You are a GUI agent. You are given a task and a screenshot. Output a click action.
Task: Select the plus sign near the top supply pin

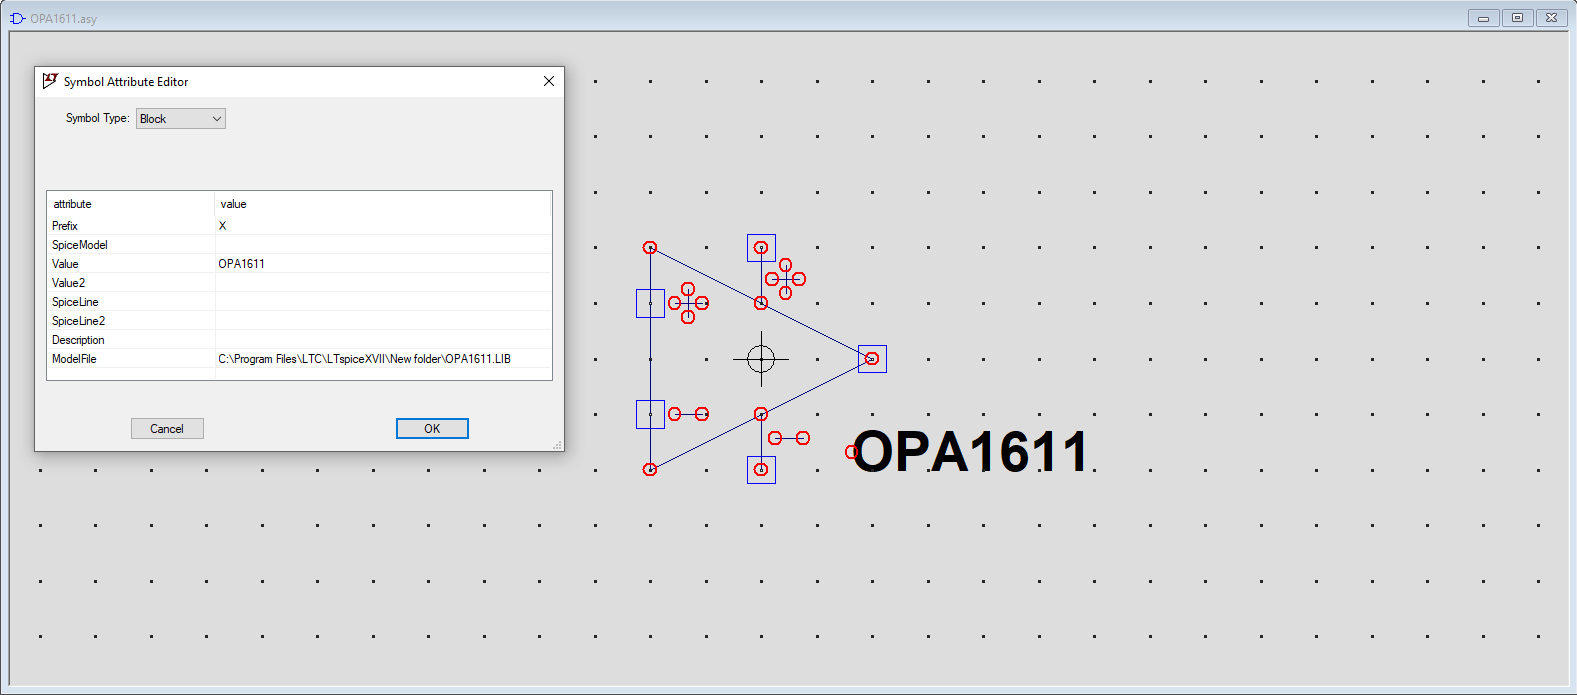pos(785,279)
